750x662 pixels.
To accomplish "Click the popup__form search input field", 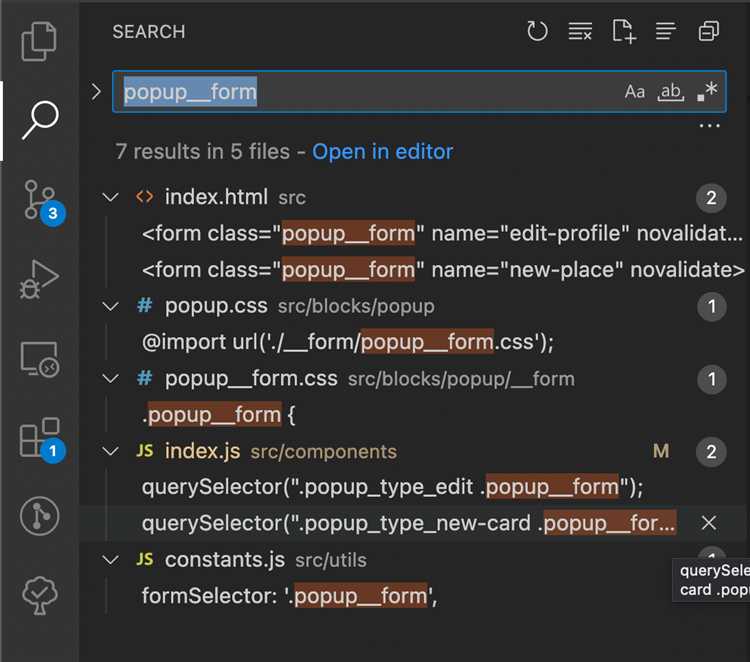I will pos(360,92).
